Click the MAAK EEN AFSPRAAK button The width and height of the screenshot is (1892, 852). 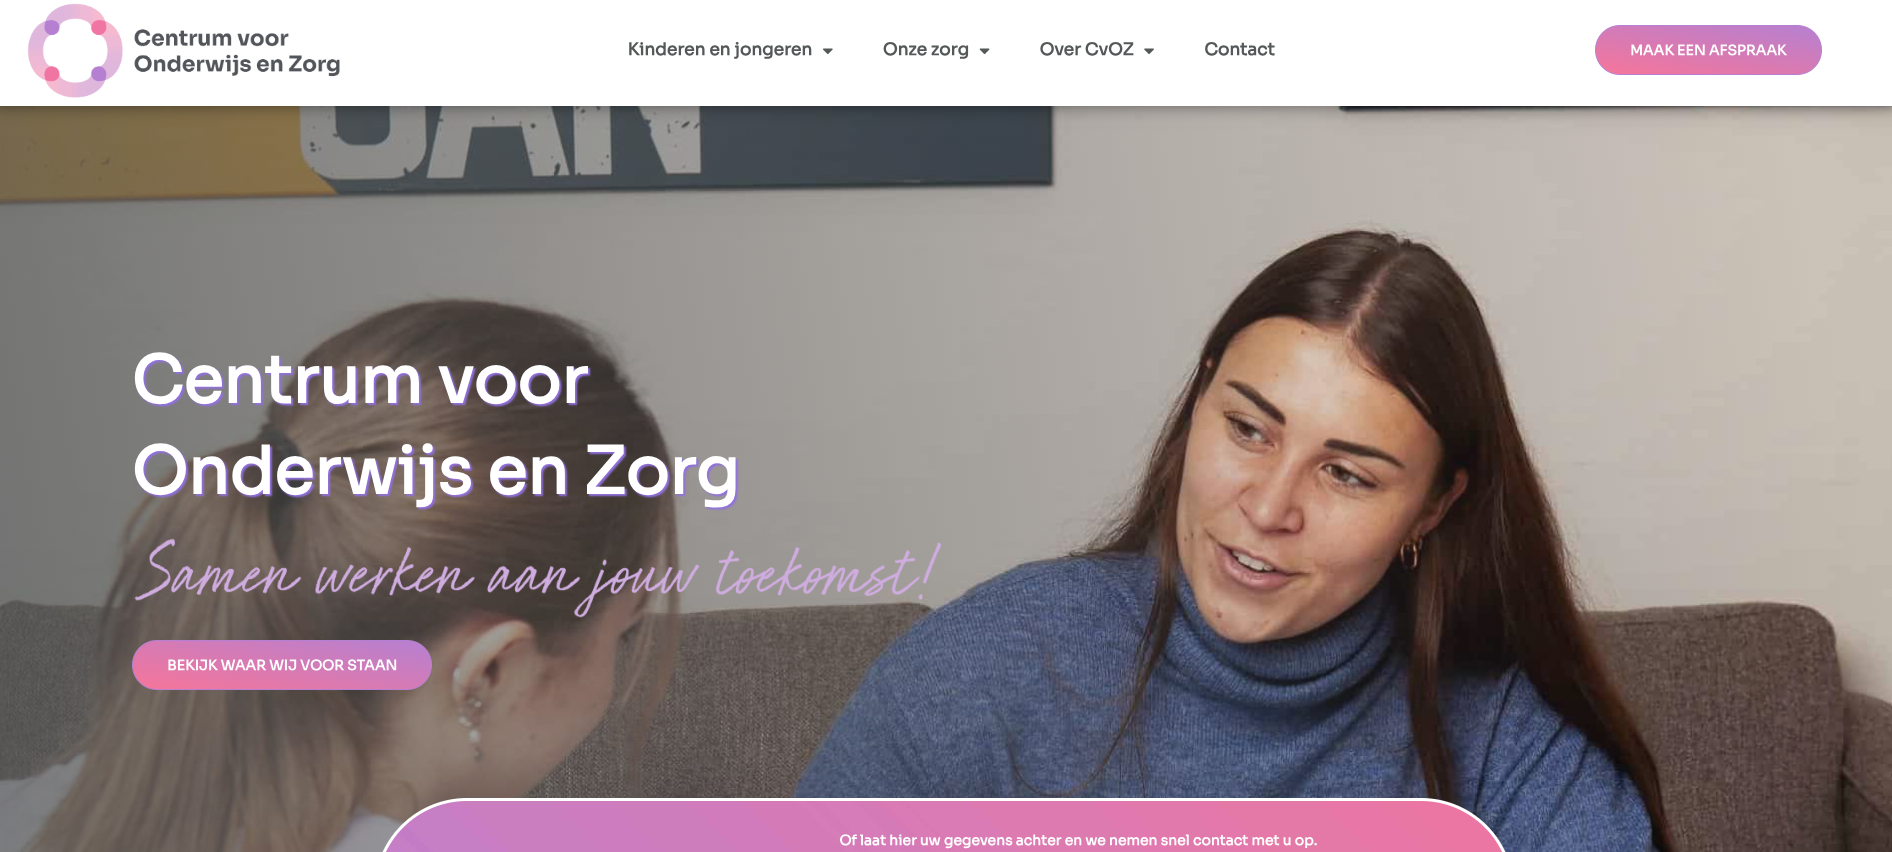point(1708,50)
